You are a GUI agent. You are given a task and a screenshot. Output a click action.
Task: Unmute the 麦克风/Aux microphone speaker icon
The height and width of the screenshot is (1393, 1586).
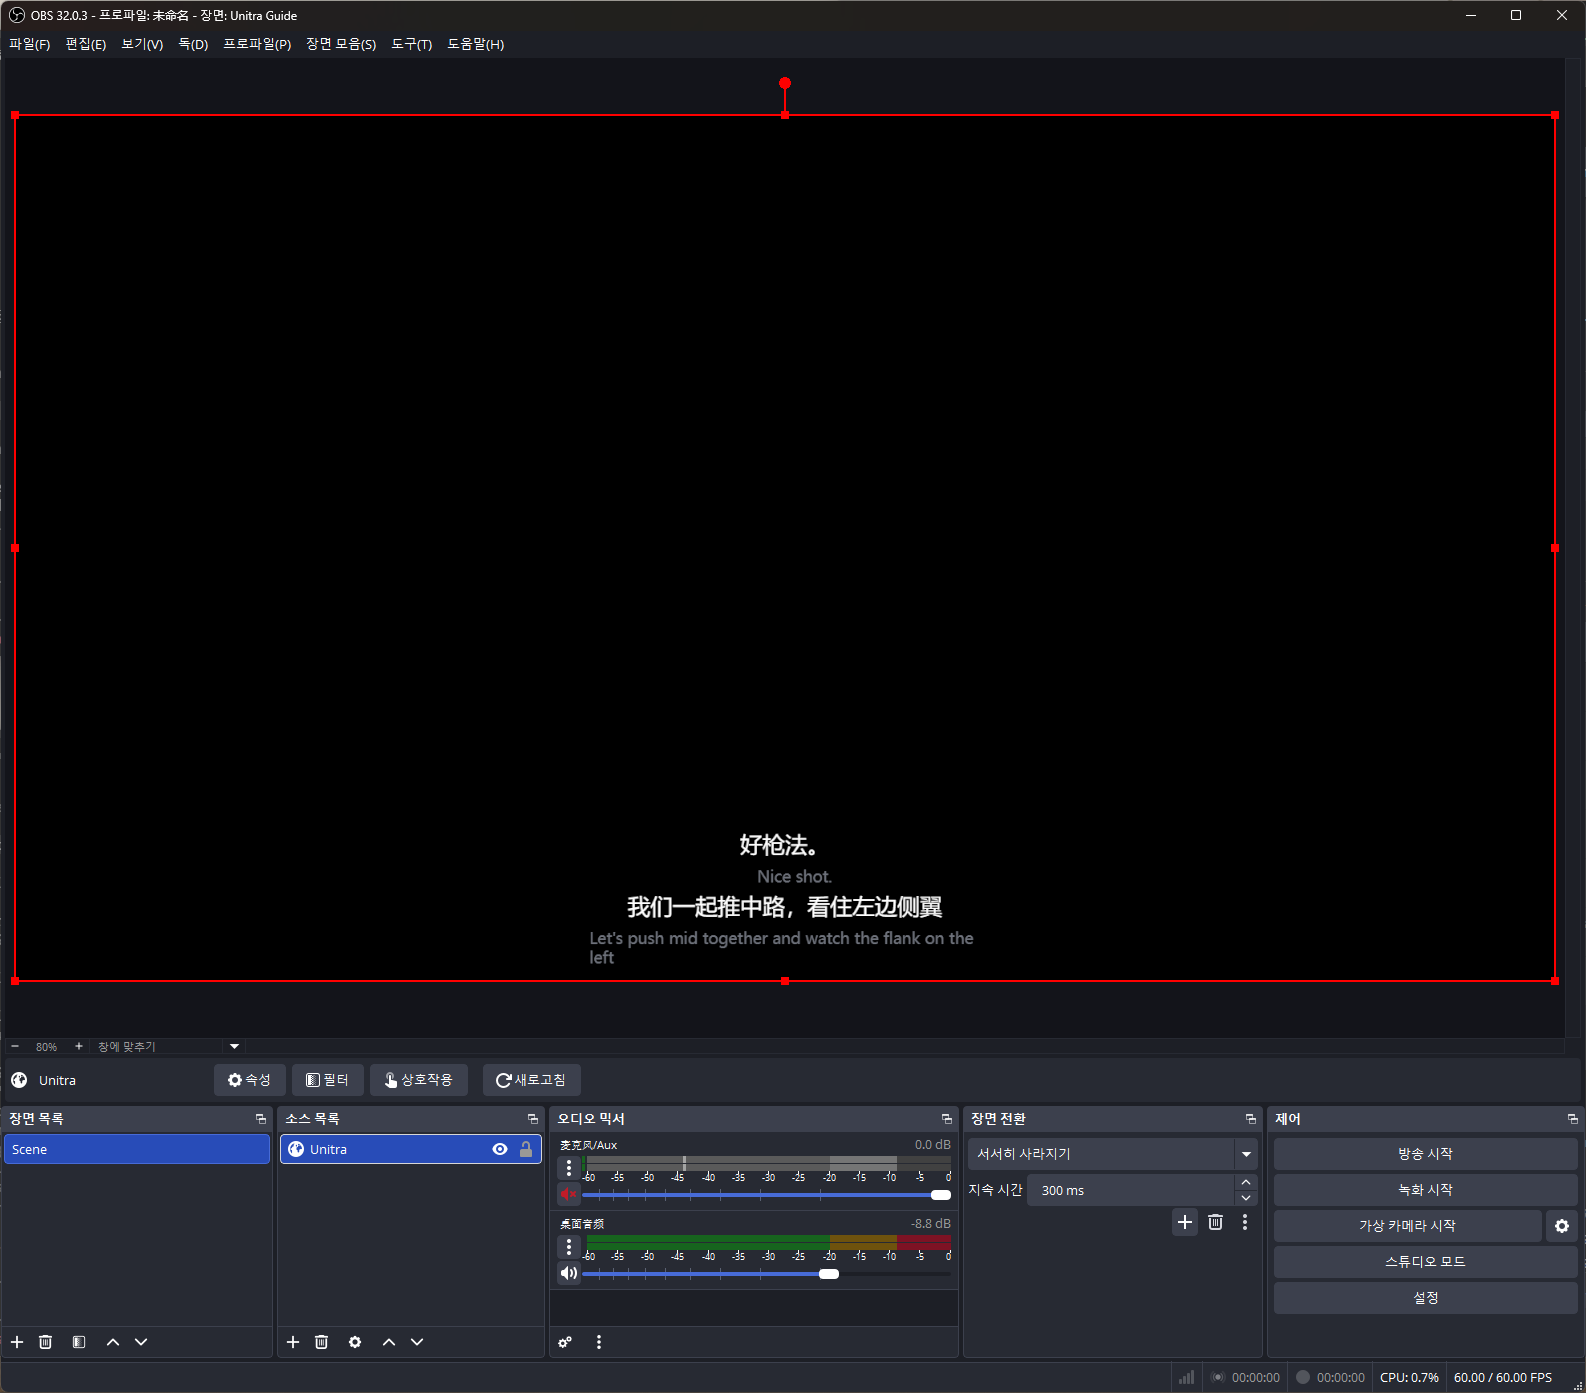[569, 1194]
